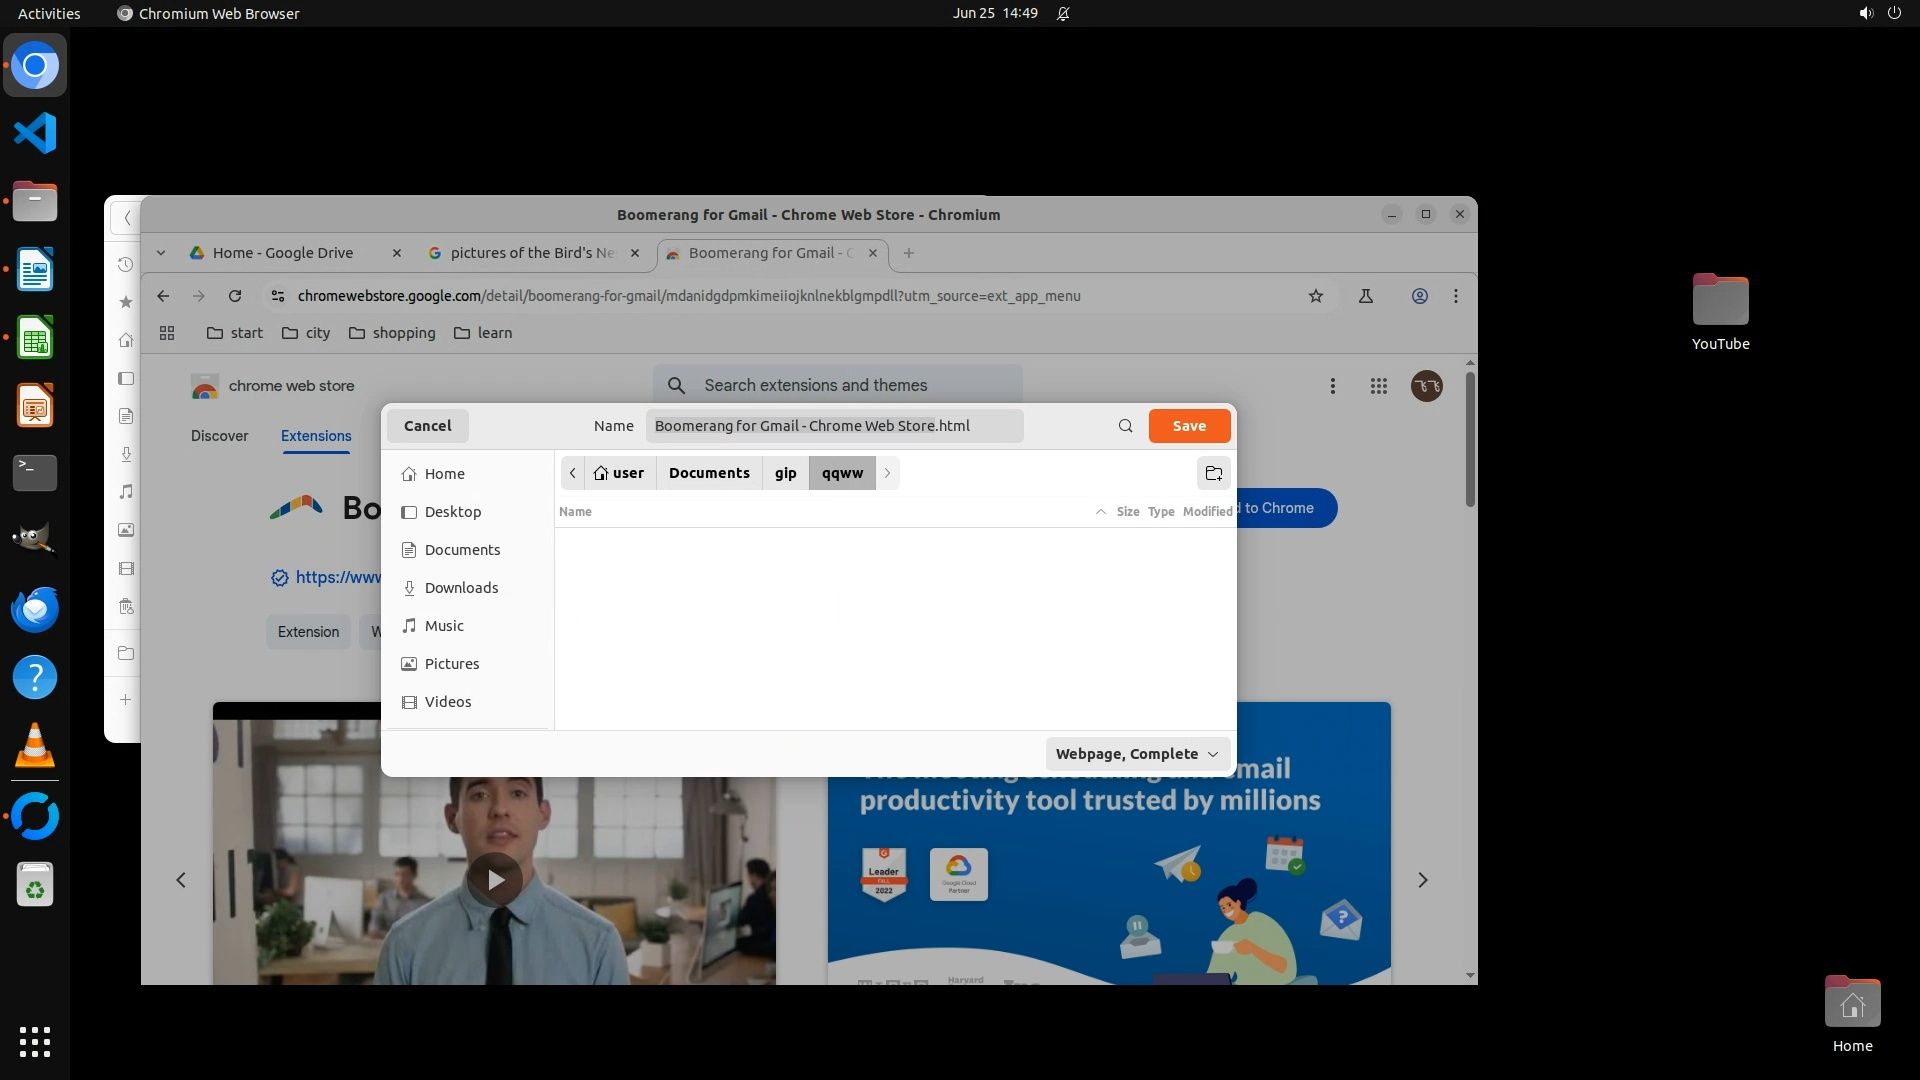Reload the Chrome Web Store page

235,296
